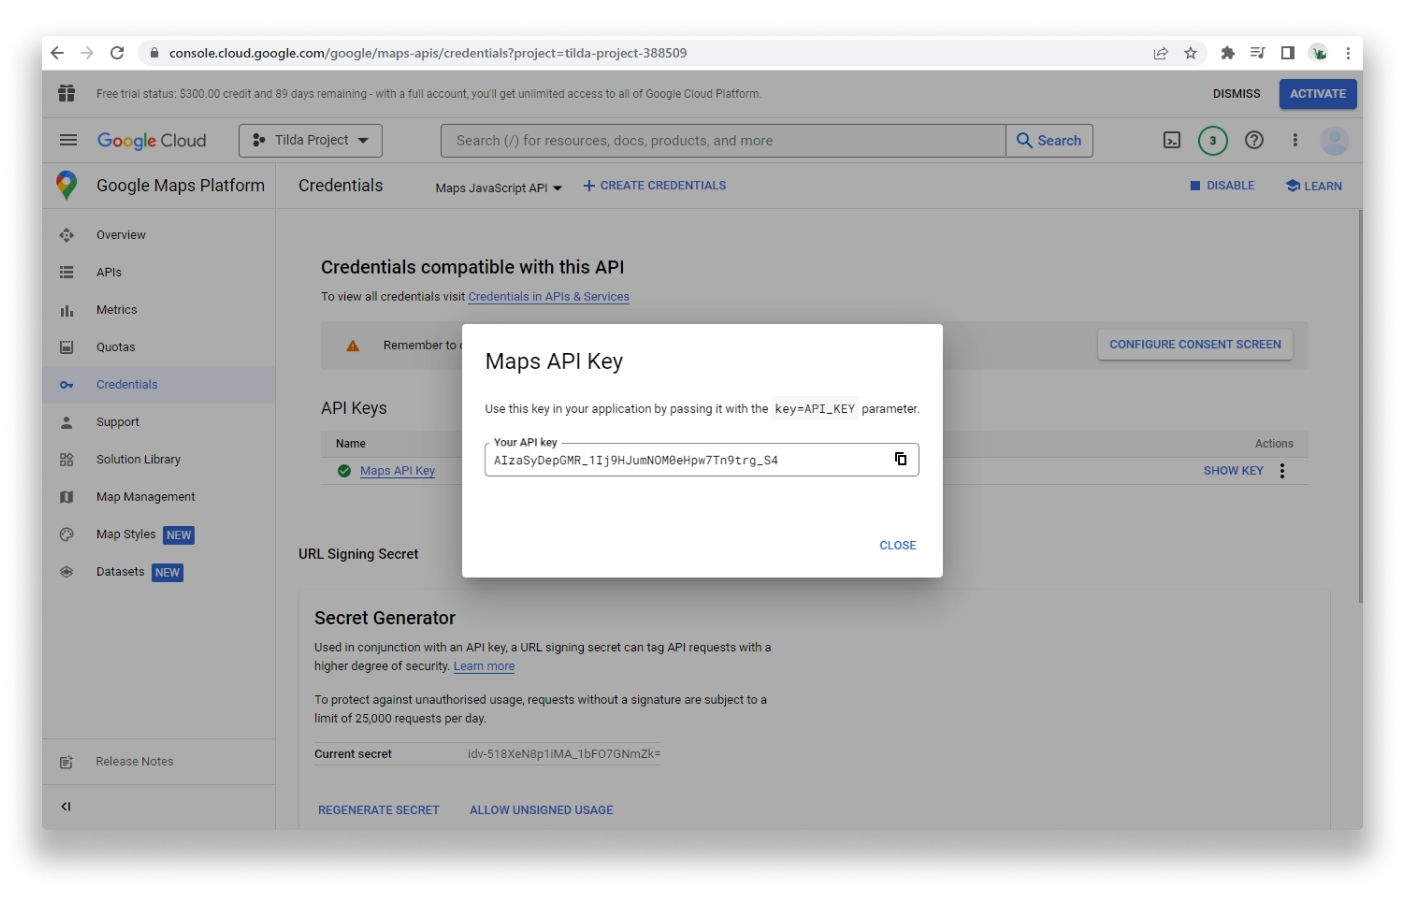Open the LEARN panel
Image resolution: width=1406 pixels, height=907 pixels.
(x=1313, y=186)
